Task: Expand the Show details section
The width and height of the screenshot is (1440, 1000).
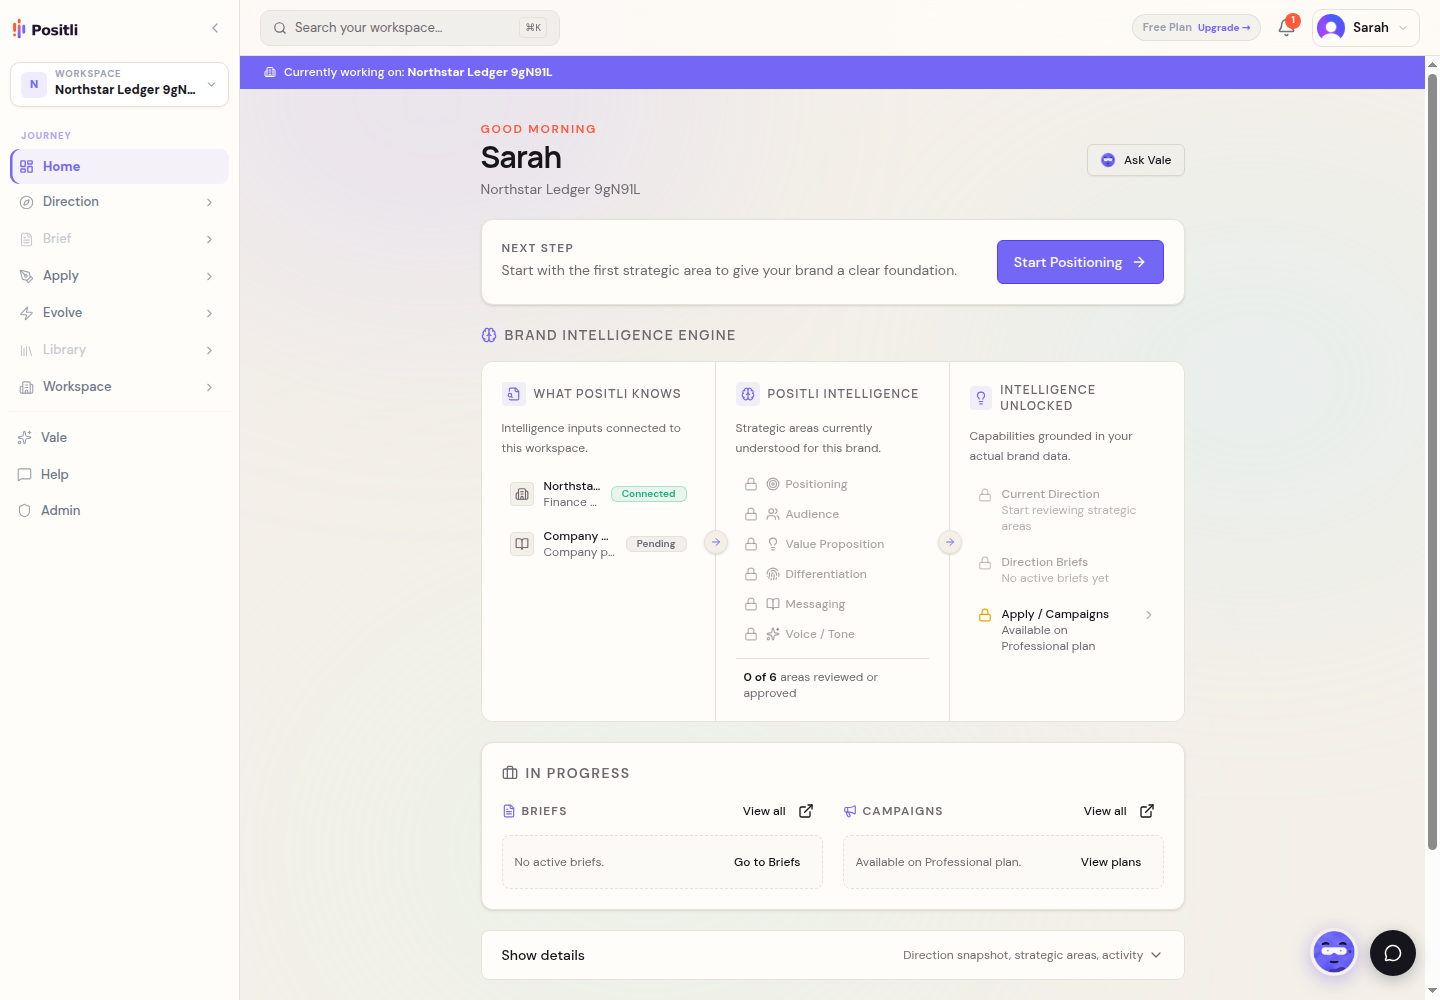Action: (833, 955)
